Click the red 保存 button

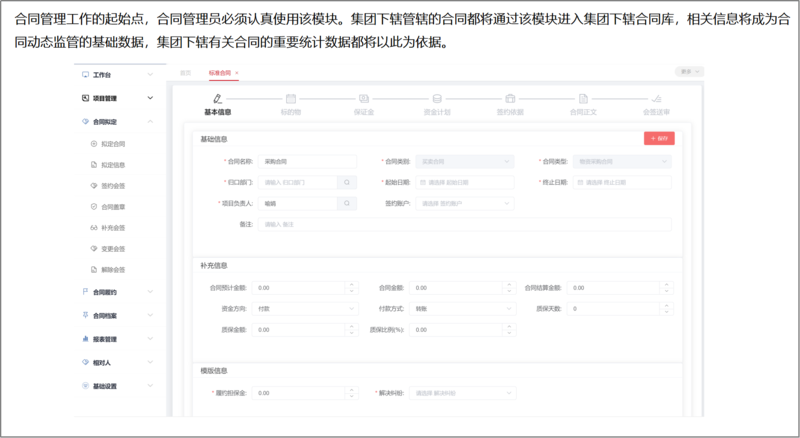(x=659, y=138)
